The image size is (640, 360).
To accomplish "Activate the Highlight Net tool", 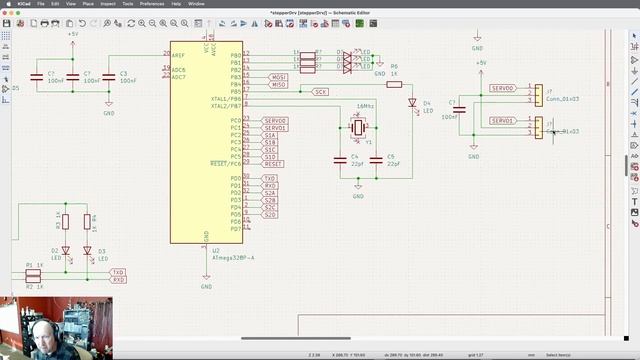I will (634, 47).
